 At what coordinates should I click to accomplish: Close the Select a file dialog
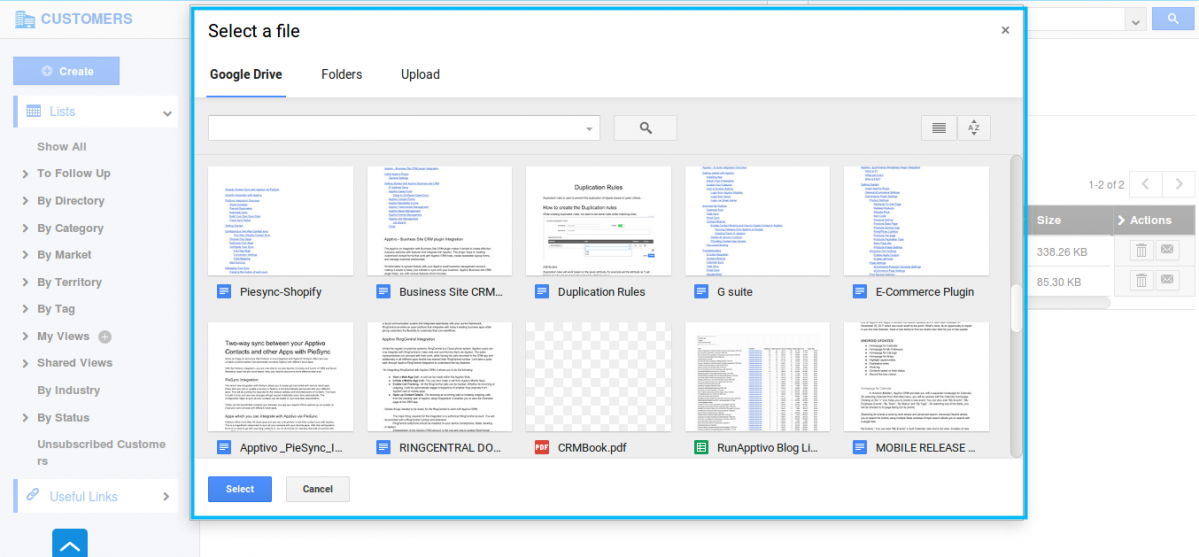[1005, 31]
